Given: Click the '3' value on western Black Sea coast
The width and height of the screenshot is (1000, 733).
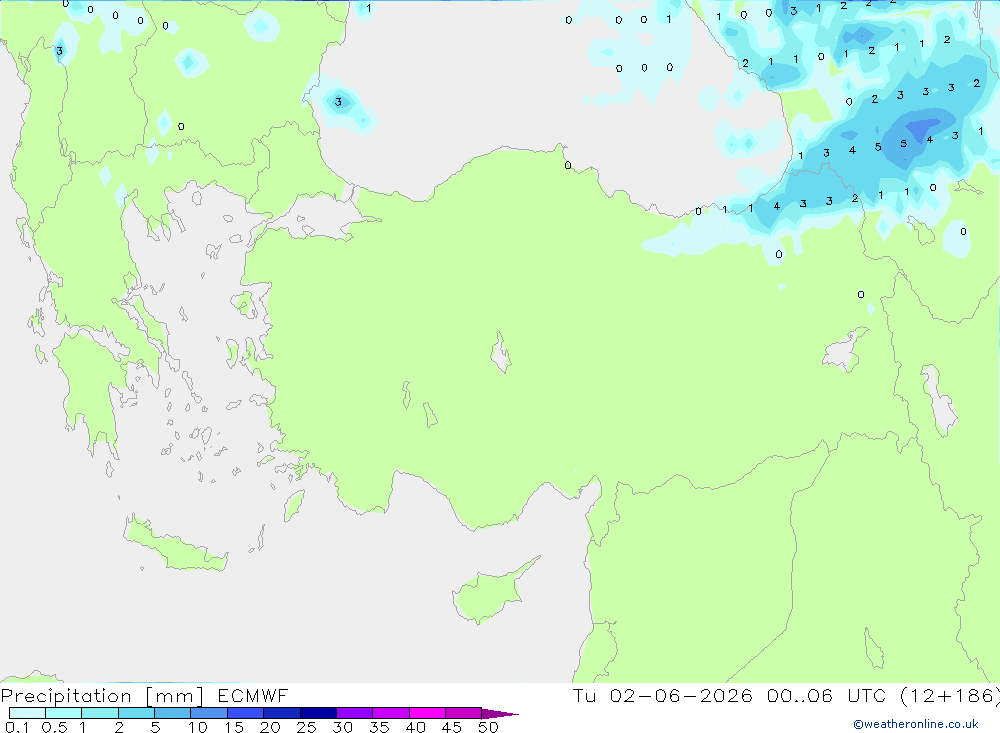Looking at the screenshot, I should coord(338,101).
